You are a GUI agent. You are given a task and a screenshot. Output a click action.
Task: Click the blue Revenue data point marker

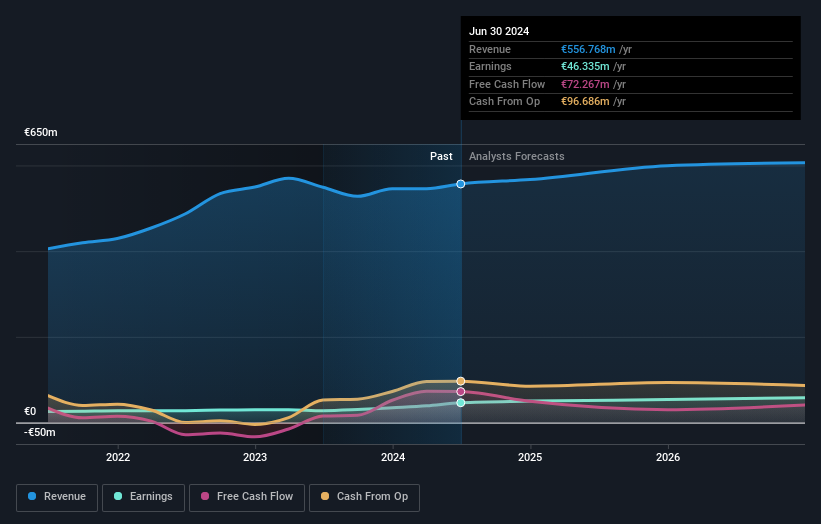461,184
